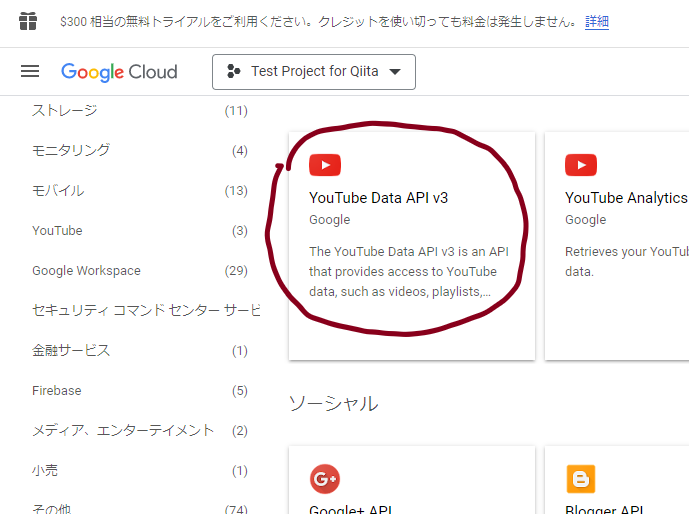Screen dimensions: 689x514
Task: Open the hamburger navigation menu
Action: (x=30, y=71)
